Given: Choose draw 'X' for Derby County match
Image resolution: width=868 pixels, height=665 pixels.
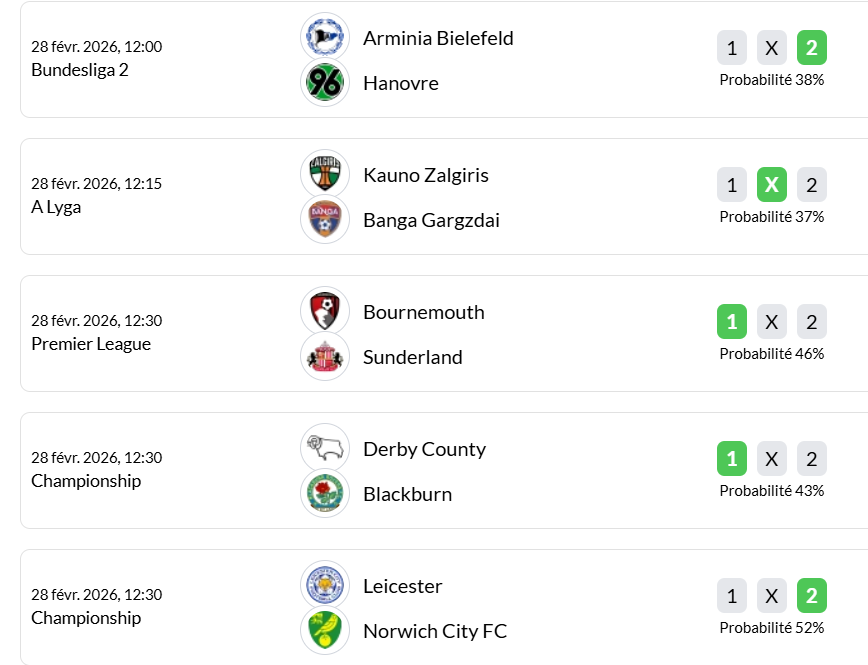Looking at the screenshot, I should click(772, 458).
